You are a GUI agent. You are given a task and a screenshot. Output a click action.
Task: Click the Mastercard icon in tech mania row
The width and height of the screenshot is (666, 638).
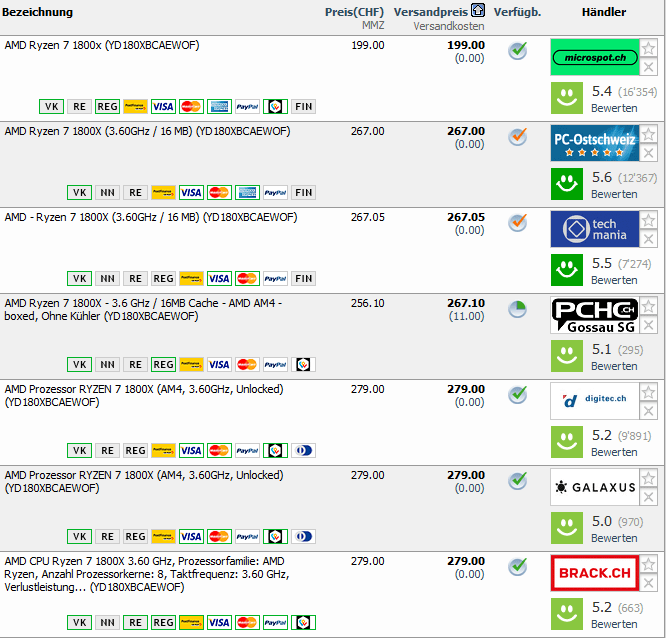[x=247, y=279]
